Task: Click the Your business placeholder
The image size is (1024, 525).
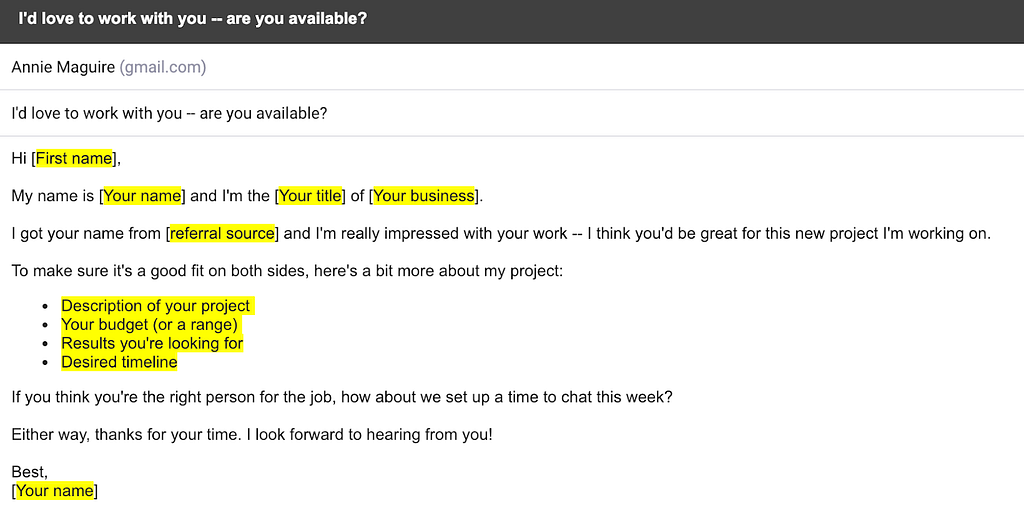Action: coord(423,196)
